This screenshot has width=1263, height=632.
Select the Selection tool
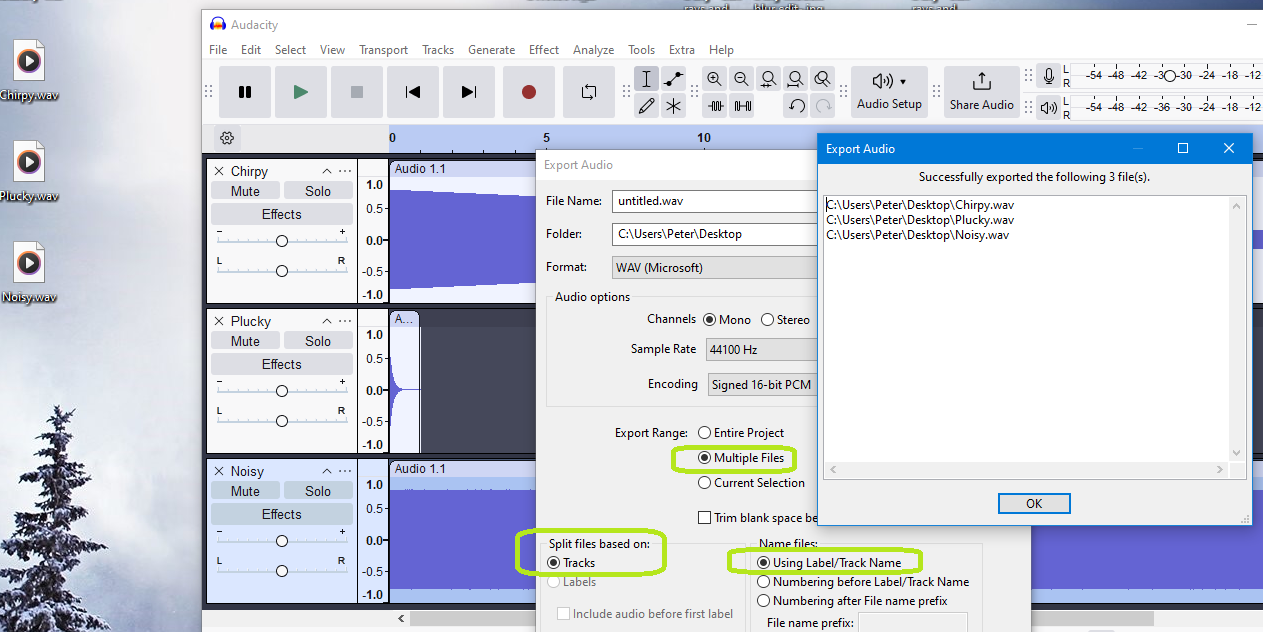(x=646, y=78)
